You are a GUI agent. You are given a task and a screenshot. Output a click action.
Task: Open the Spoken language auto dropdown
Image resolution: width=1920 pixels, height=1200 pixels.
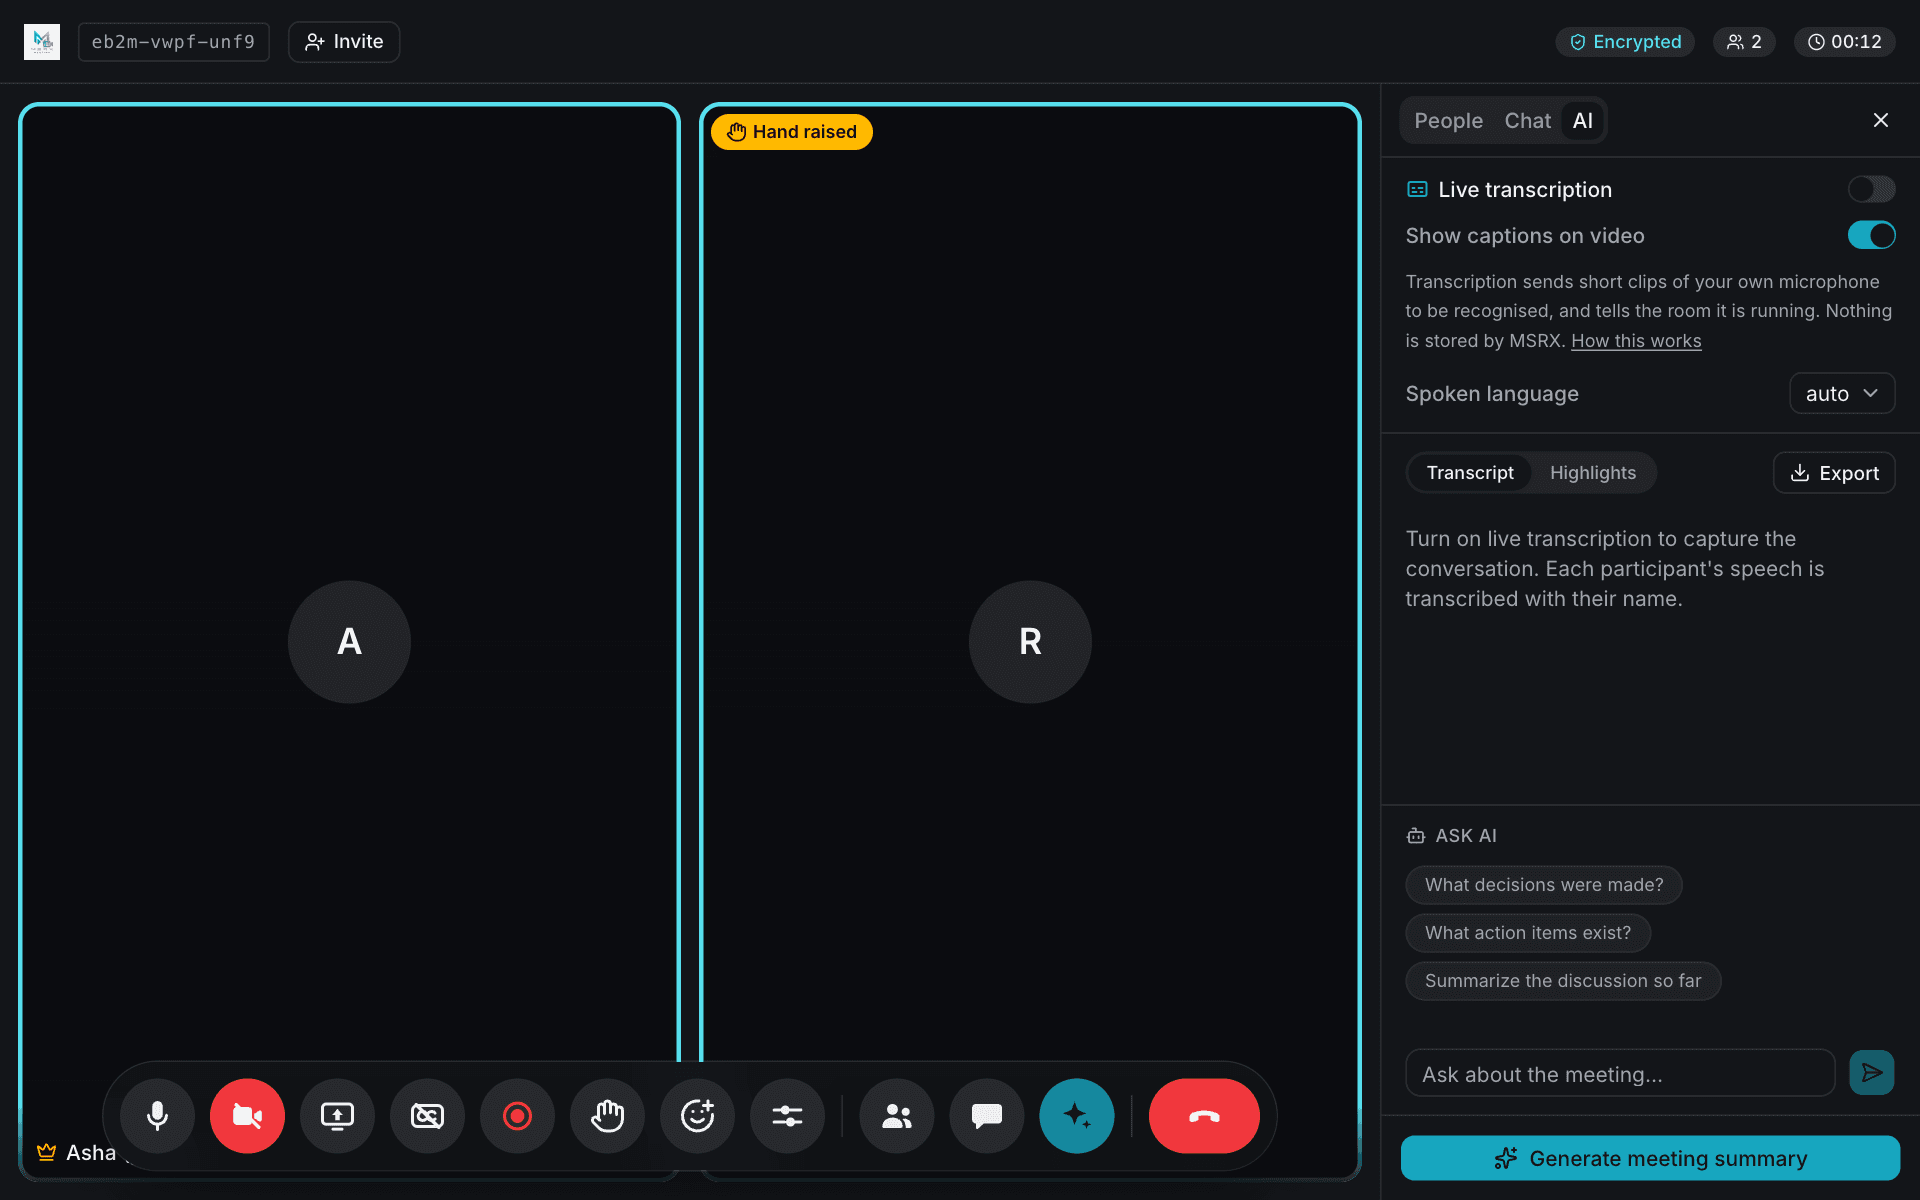pyautogui.click(x=1842, y=394)
